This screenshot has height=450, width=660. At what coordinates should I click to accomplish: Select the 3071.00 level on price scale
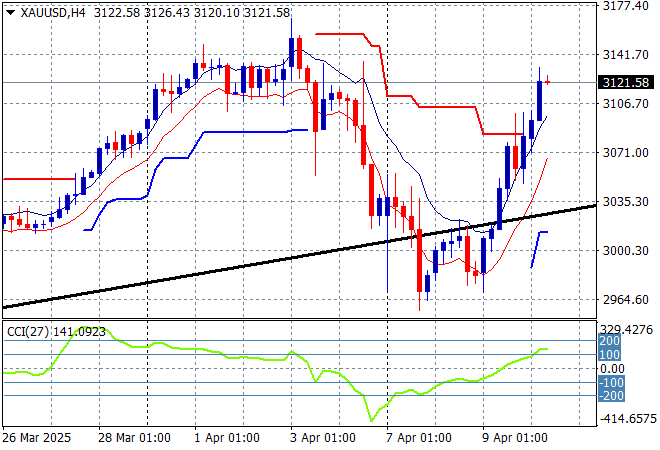(x=626, y=152)
